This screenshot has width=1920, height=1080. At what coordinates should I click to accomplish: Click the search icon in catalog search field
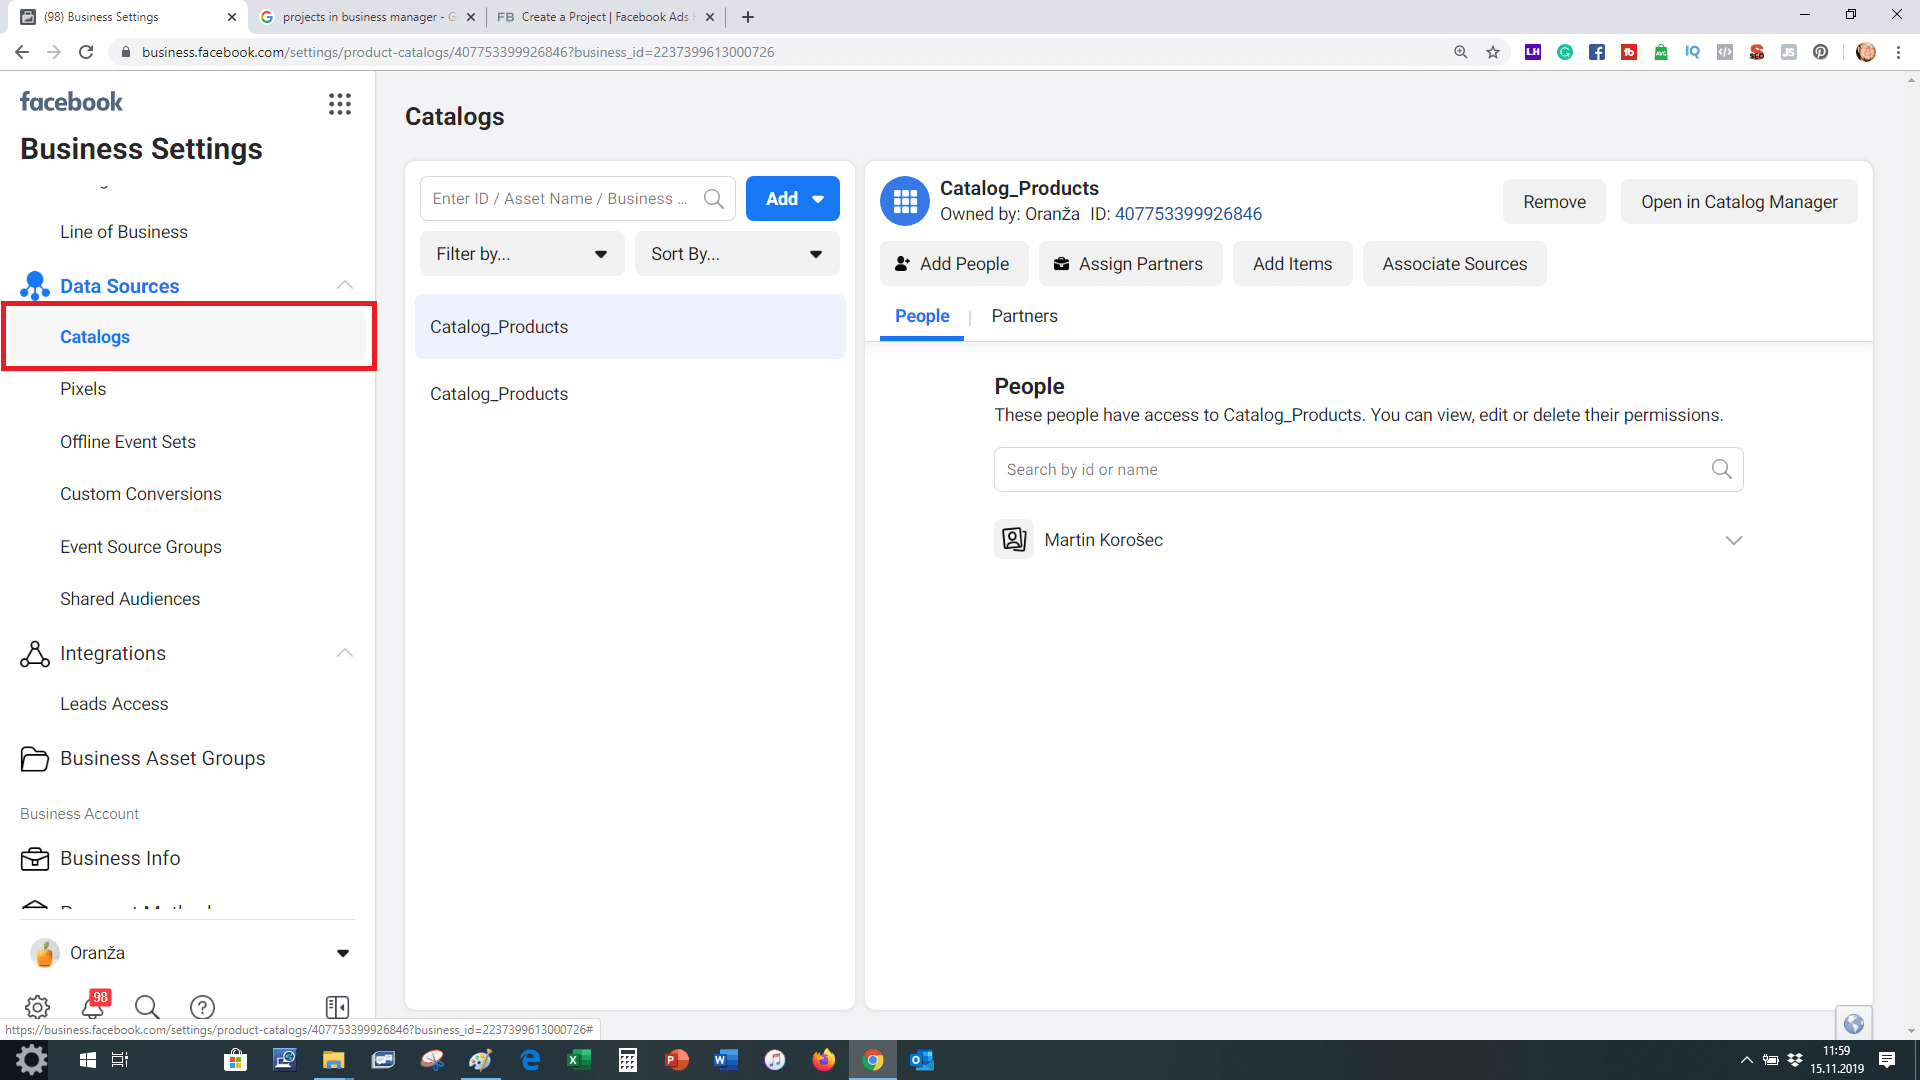(713, 199)
